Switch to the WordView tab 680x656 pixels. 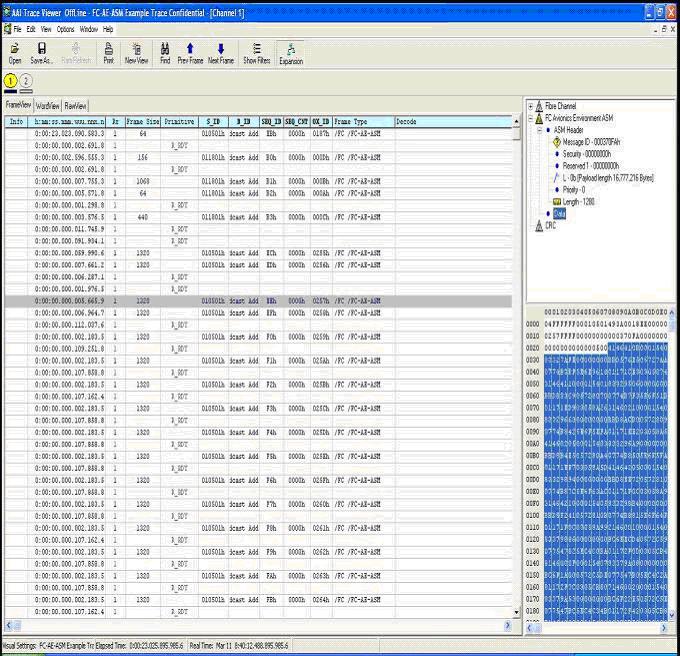pyautogui.click(x=47, y=105)
